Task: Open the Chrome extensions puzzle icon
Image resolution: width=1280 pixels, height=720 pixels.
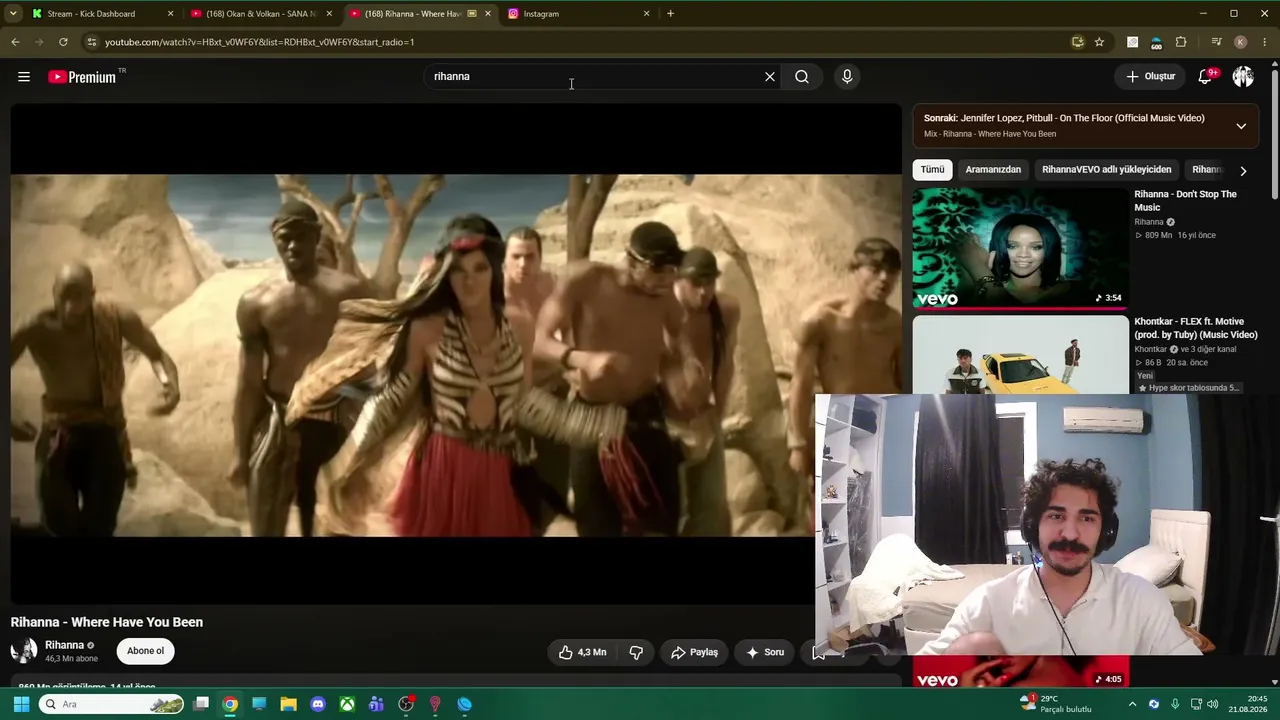Action: click(1181, 42)
